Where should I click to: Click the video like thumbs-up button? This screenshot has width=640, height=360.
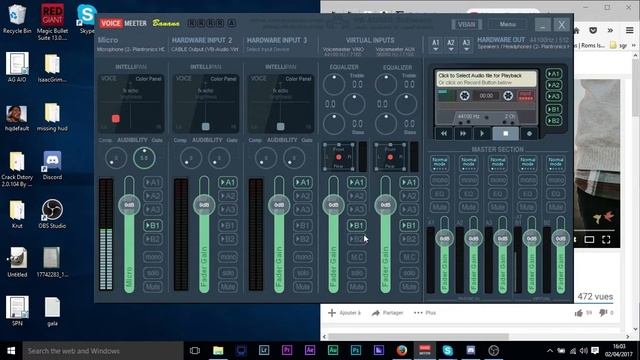click(x=578, y=313)
